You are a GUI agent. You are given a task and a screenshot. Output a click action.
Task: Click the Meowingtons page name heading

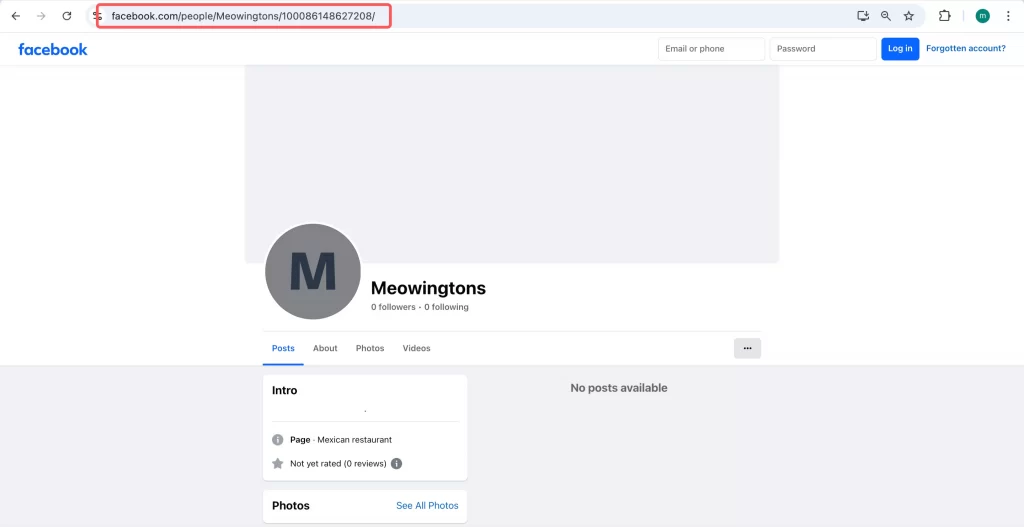[x=428, y=288]
